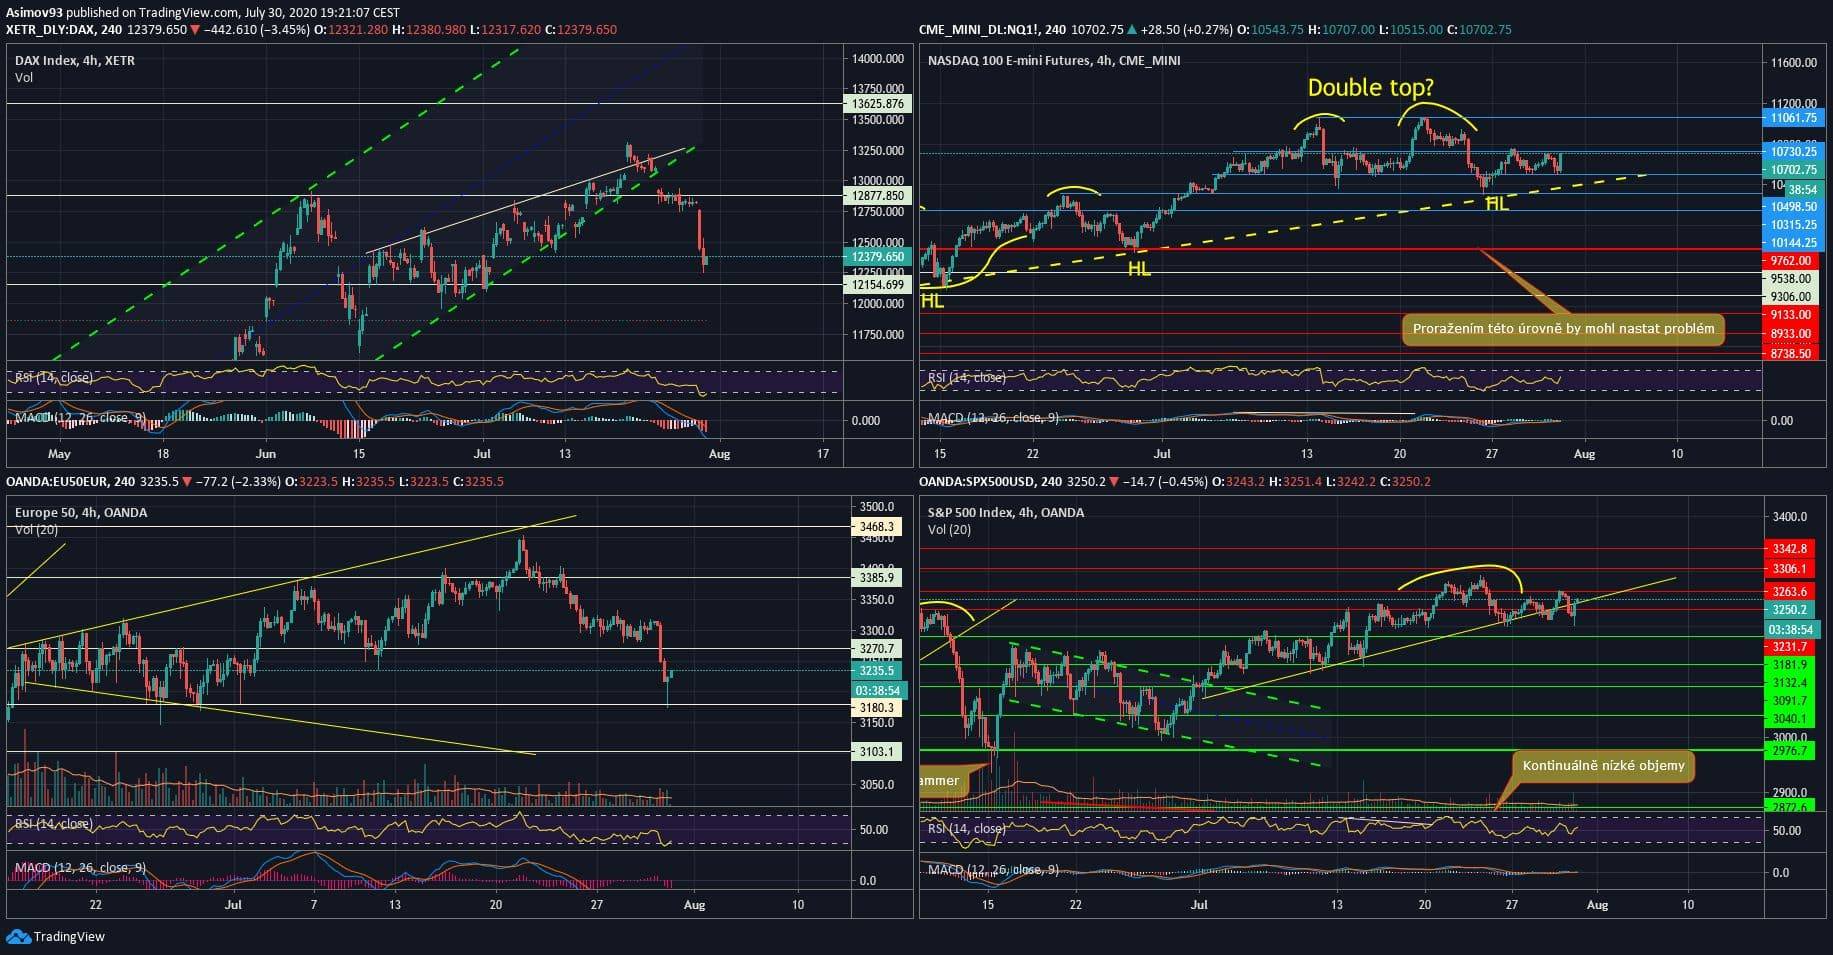Select the red 3306.1 resistance label

click(1790, 569)
